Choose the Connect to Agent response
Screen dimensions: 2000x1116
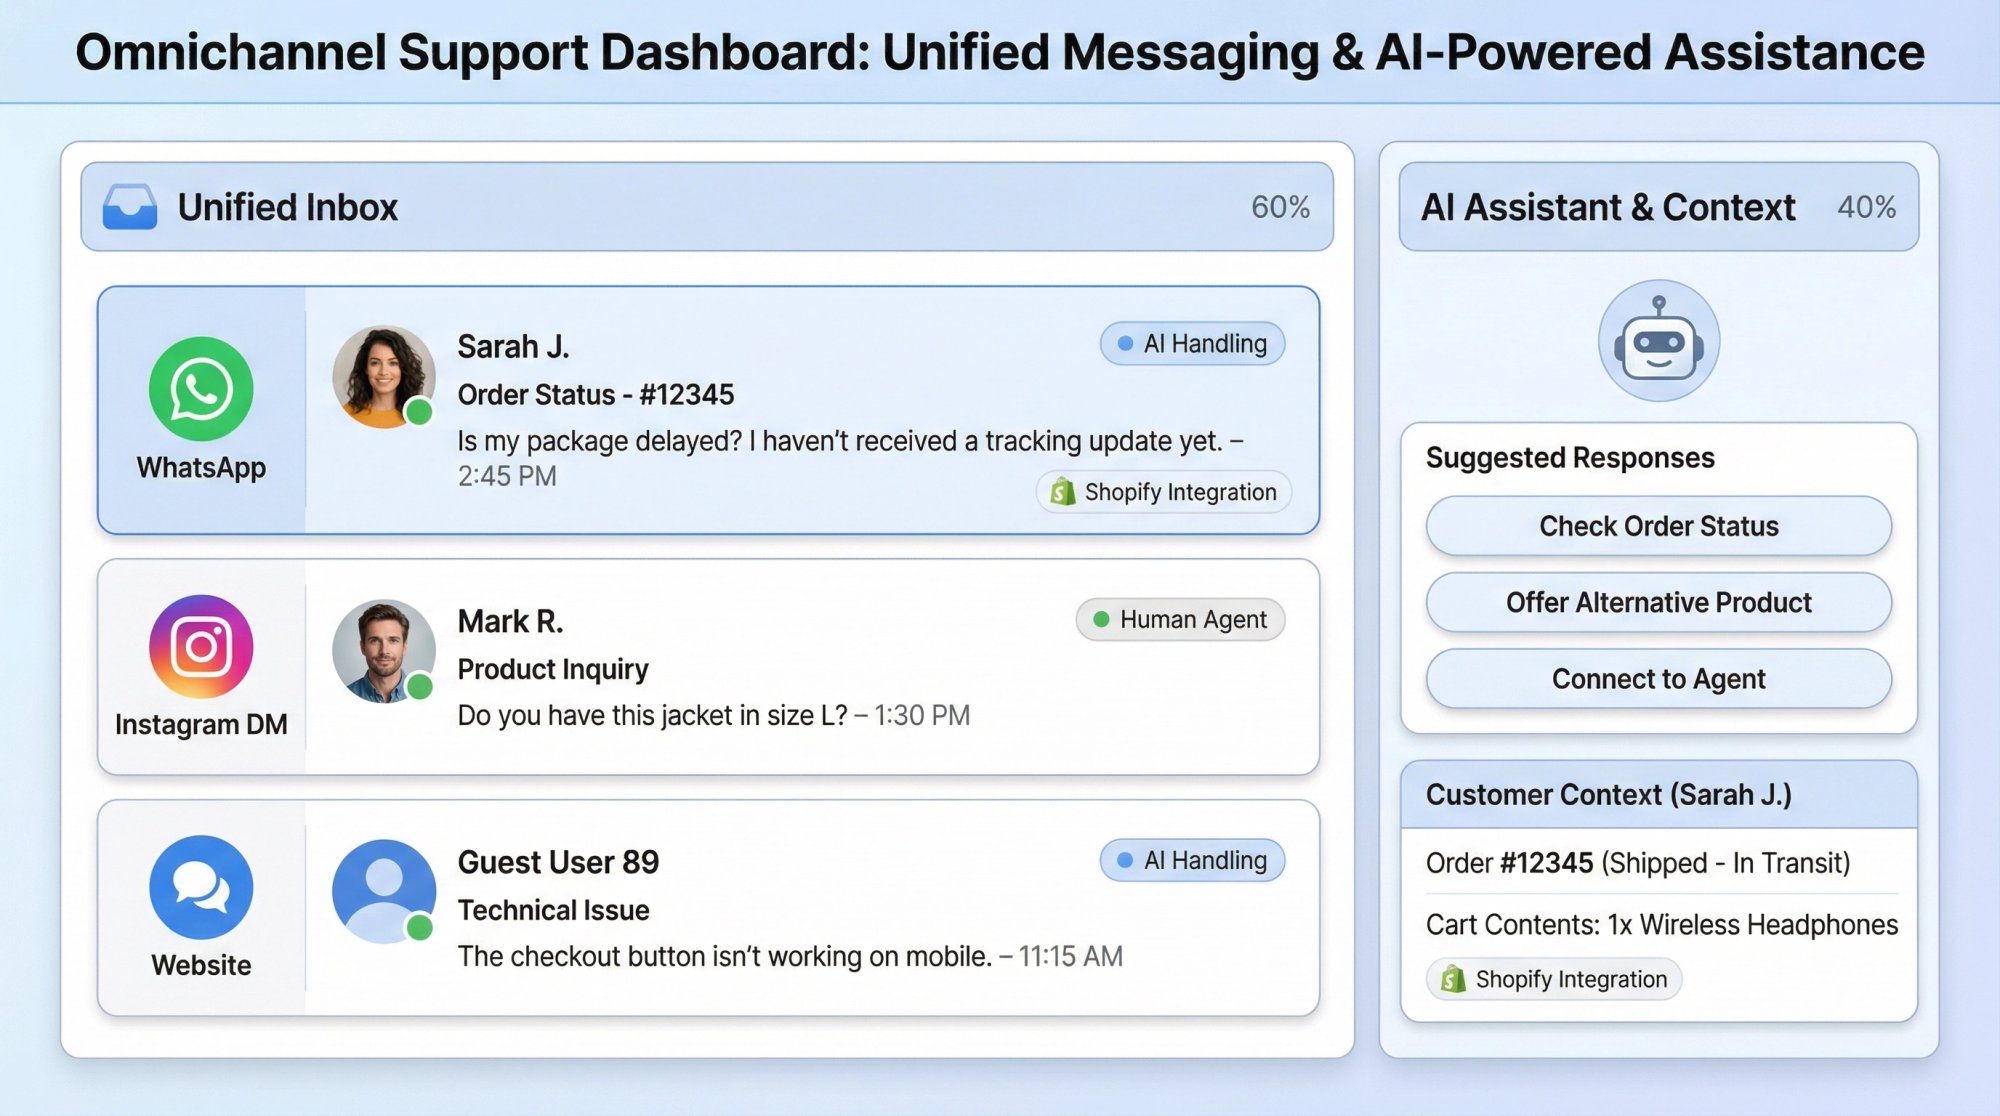(x=1659, y=679)
